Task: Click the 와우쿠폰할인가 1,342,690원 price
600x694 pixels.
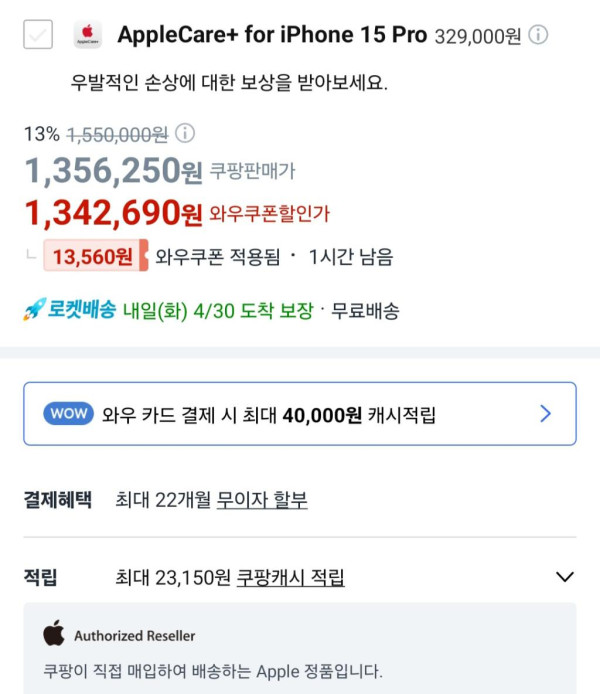Action: click(x=114, y=212)
